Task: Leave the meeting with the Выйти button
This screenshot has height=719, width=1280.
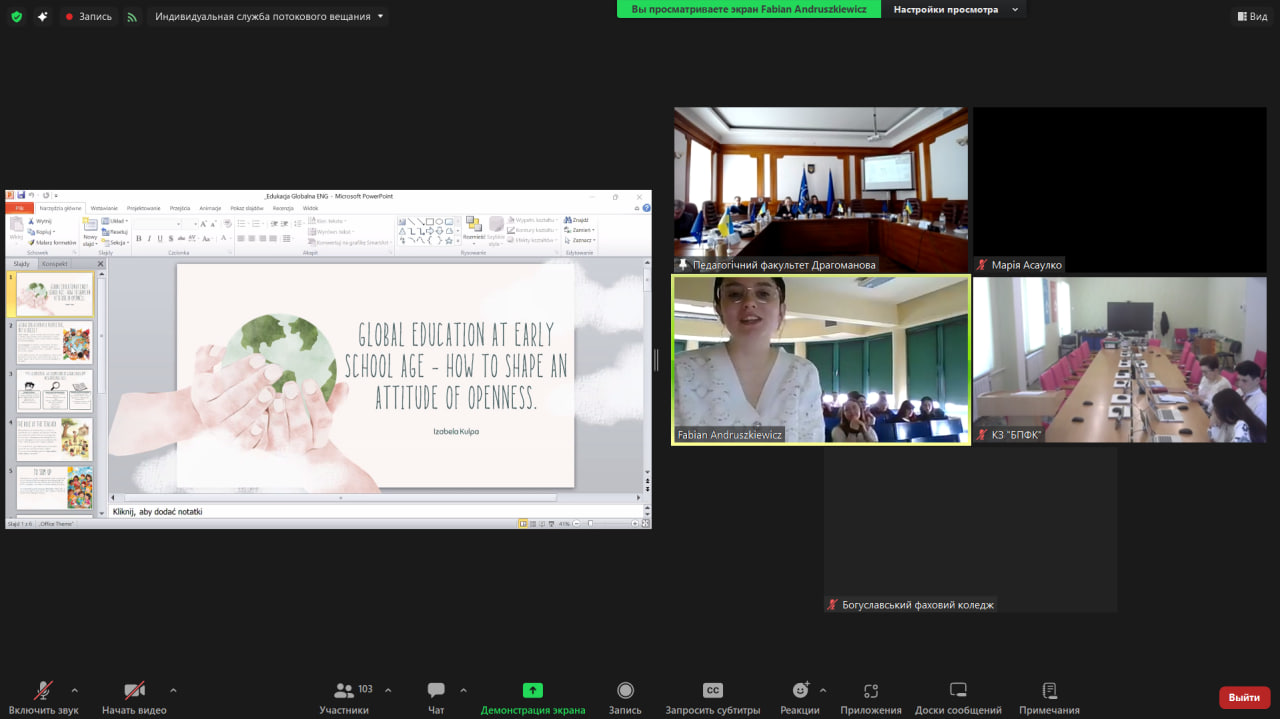Action: click(1244, 697)
